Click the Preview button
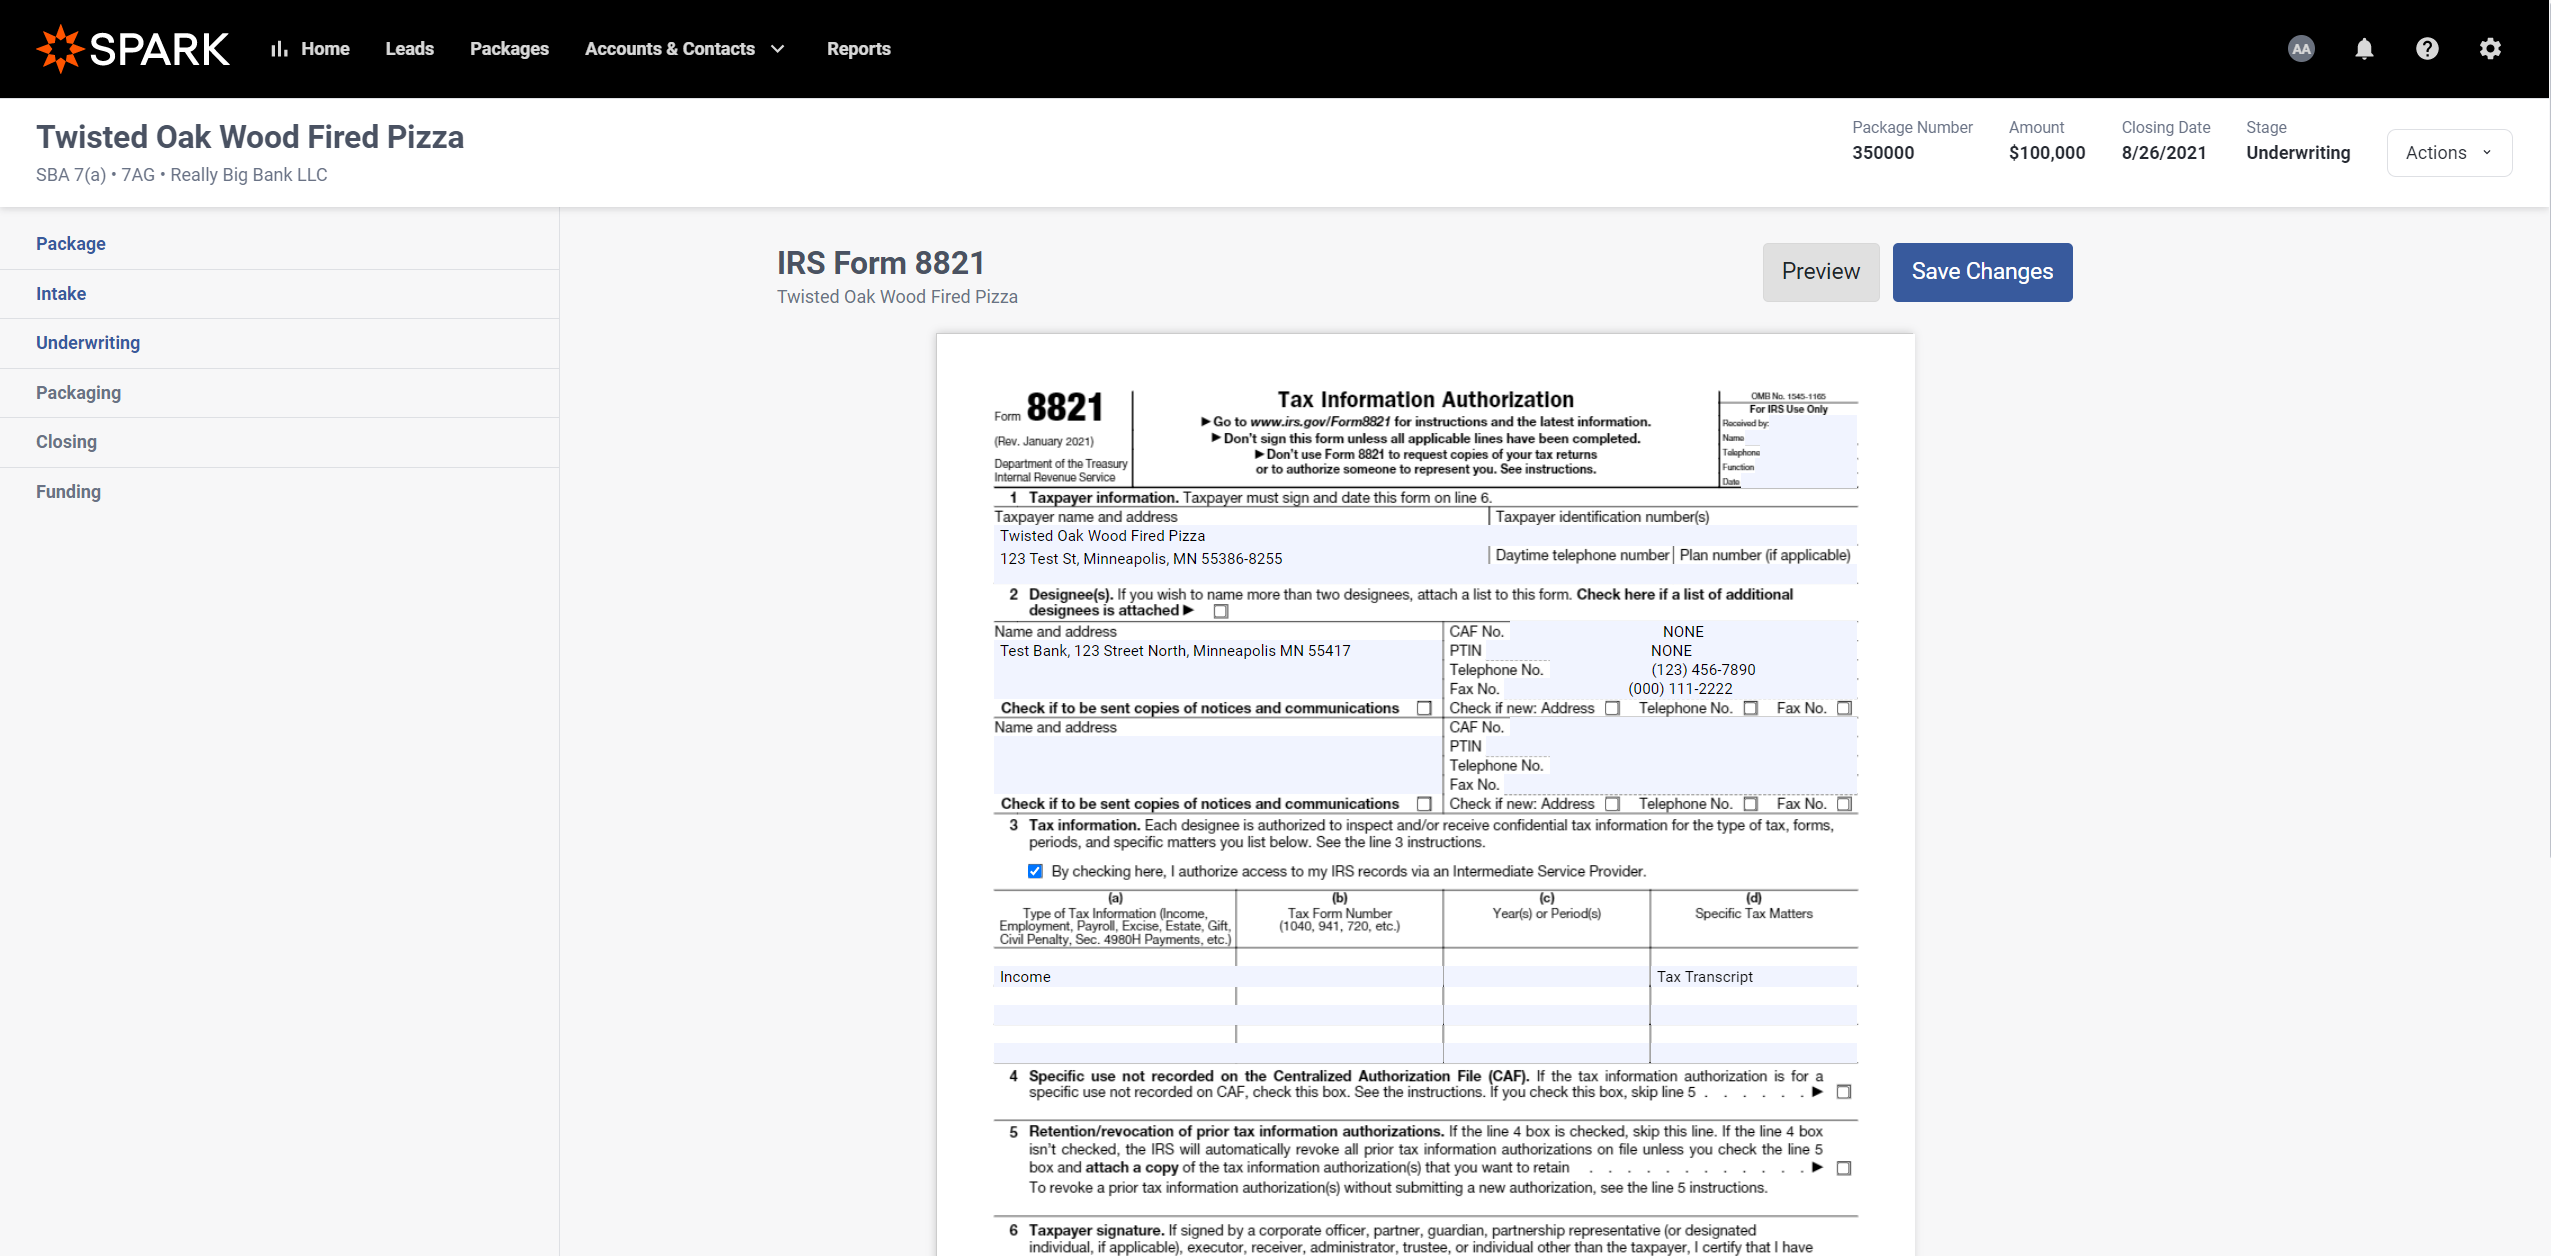 1821,272
